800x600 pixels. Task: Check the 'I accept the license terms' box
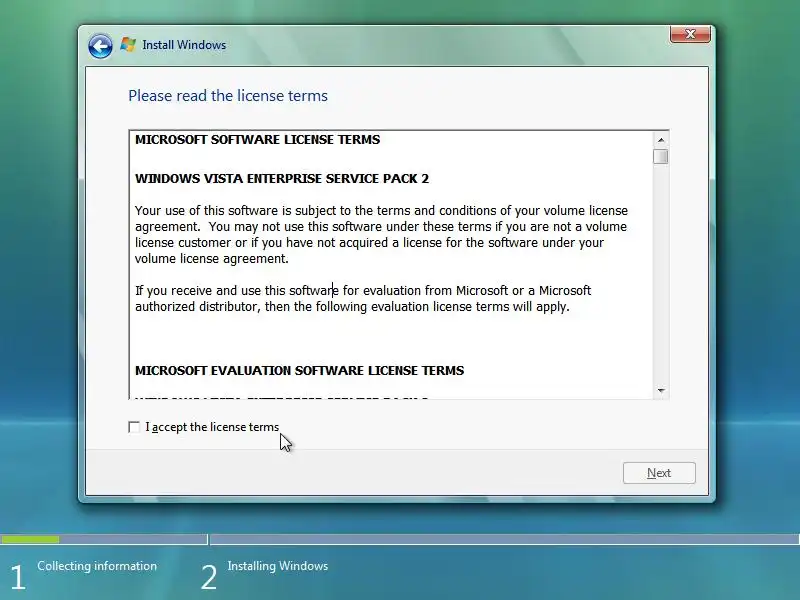click(134, 427)
